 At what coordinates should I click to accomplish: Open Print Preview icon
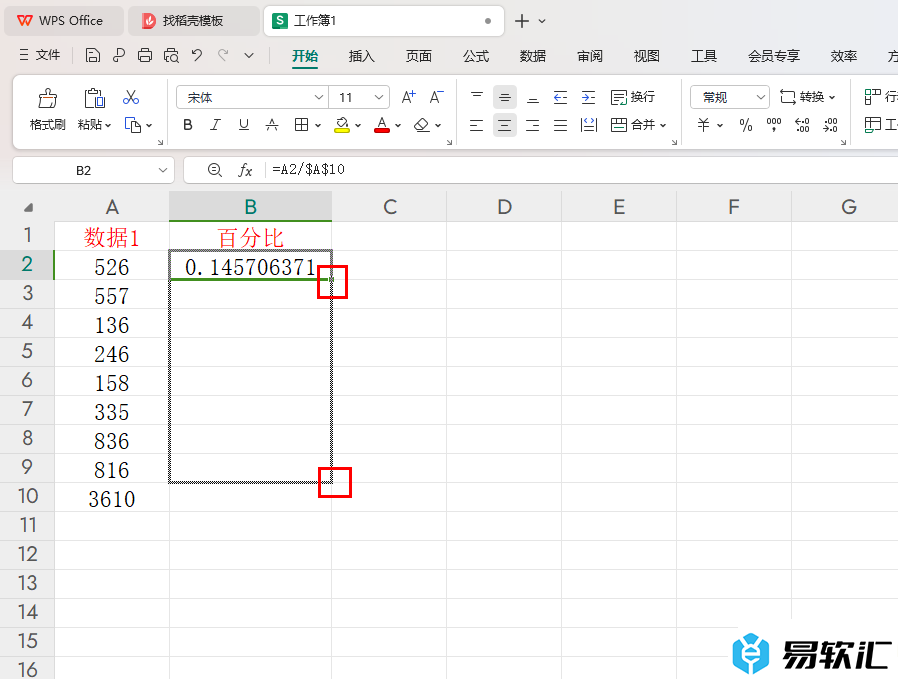point(171,56)
